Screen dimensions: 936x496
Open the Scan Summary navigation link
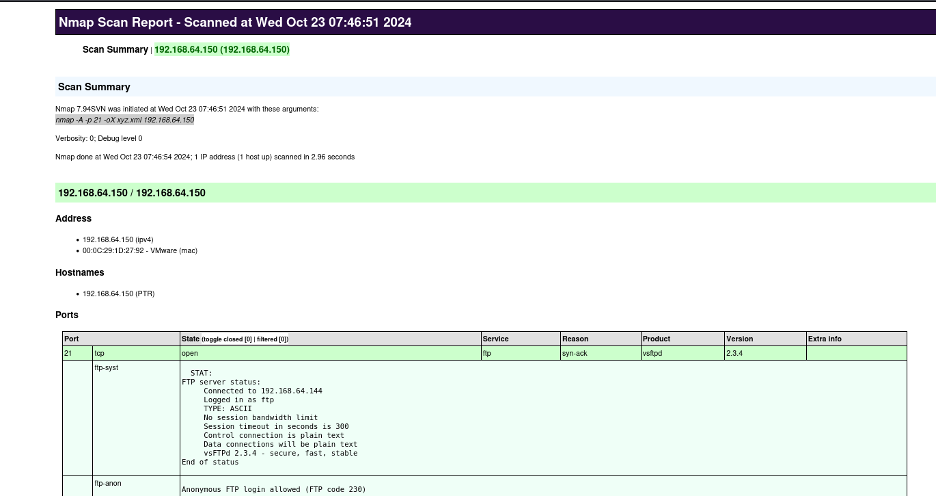[x=114, y=49]
